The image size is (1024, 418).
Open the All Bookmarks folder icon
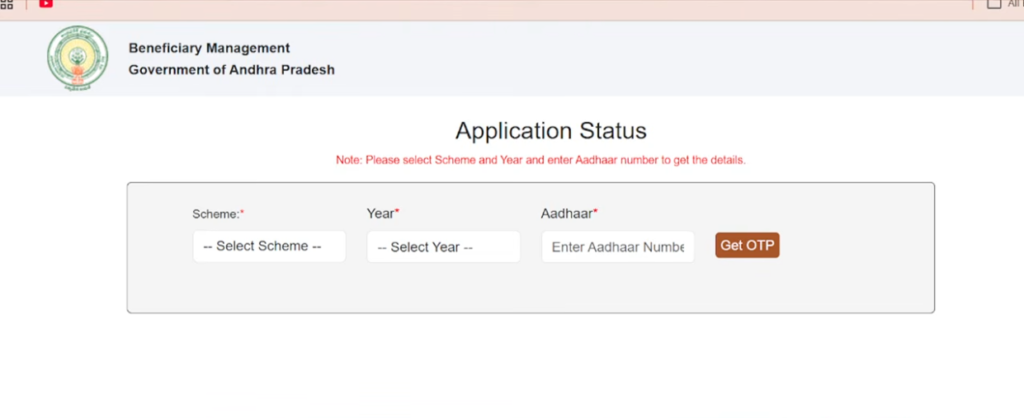993,3
